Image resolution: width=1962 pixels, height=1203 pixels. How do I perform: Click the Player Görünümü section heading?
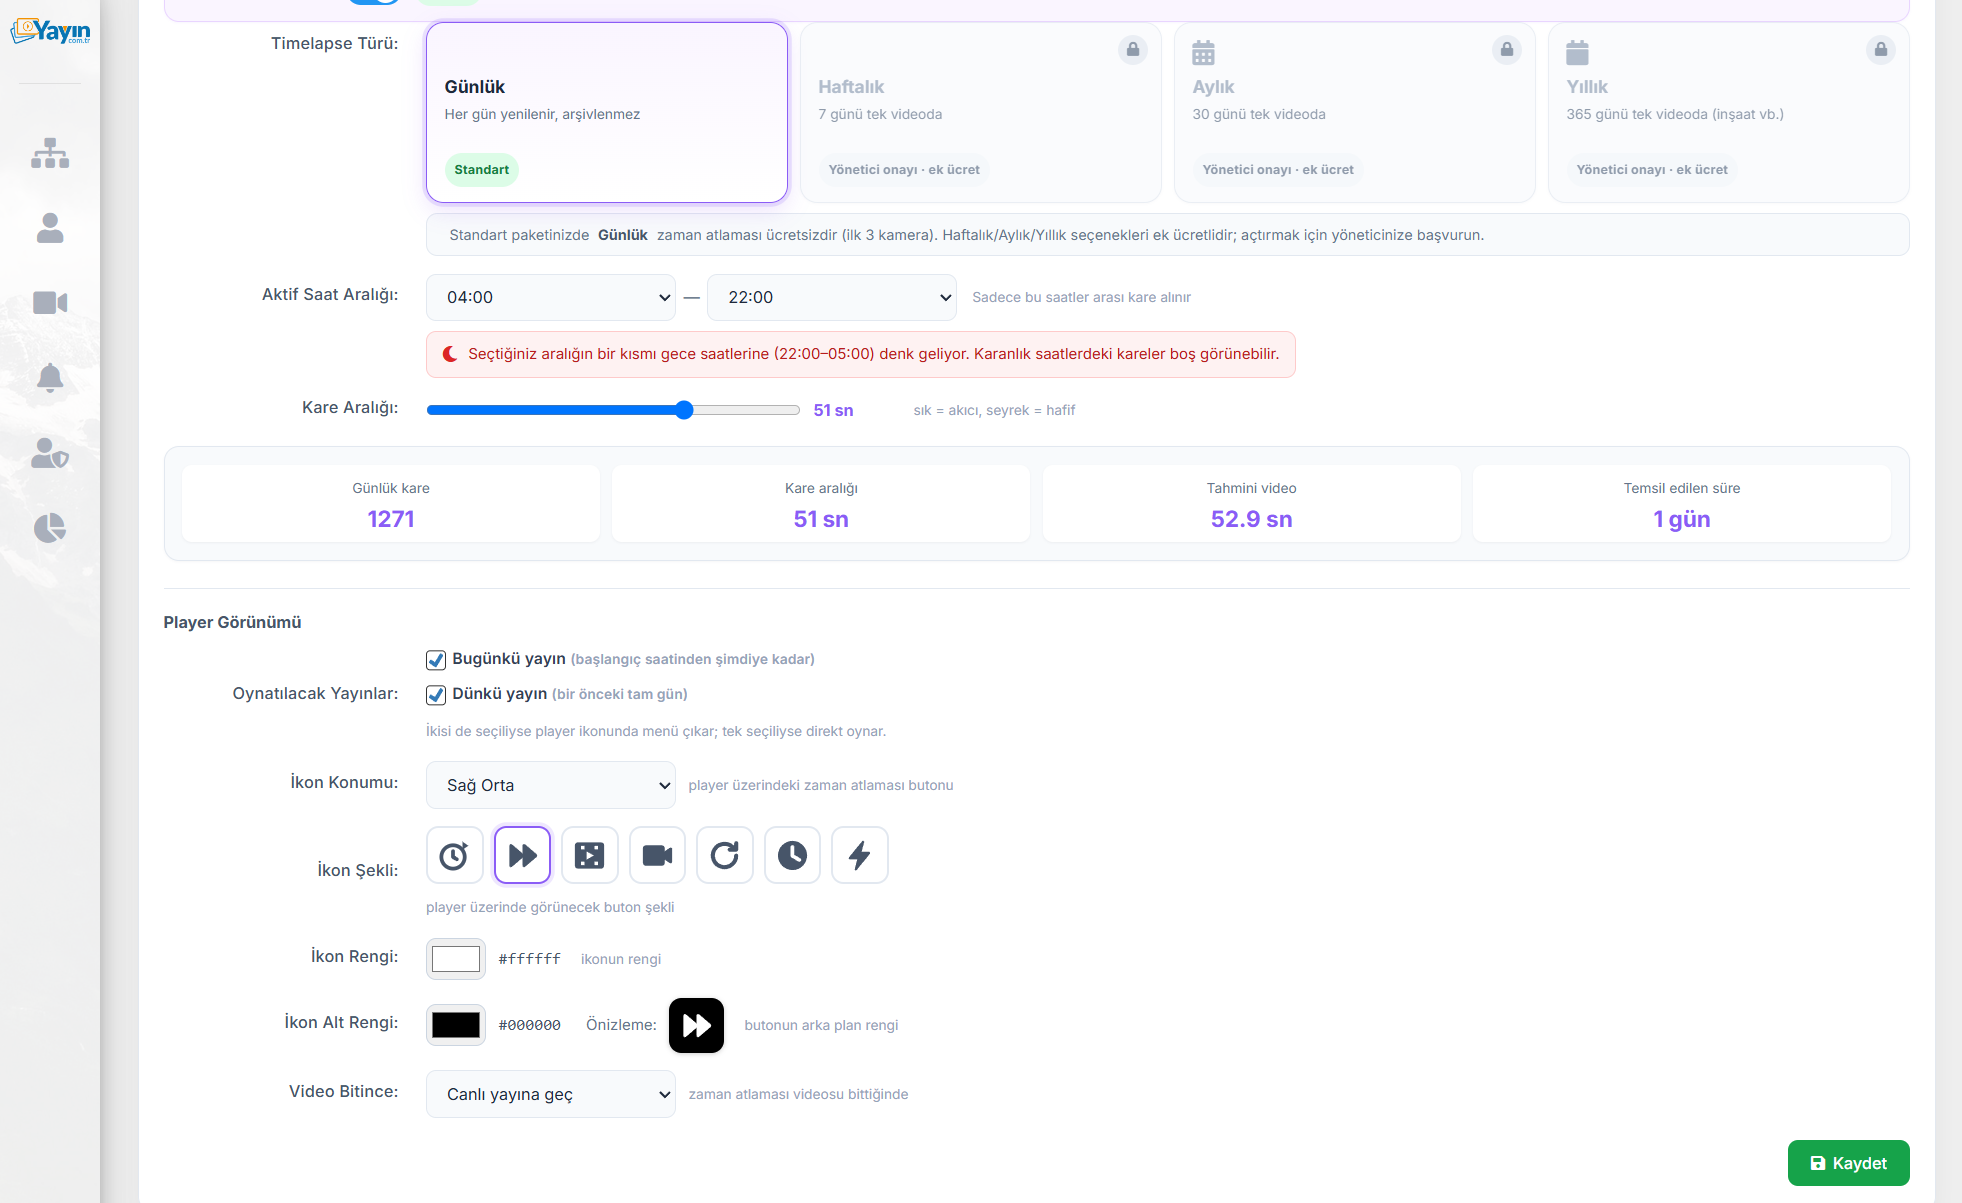tap(232, 622)
